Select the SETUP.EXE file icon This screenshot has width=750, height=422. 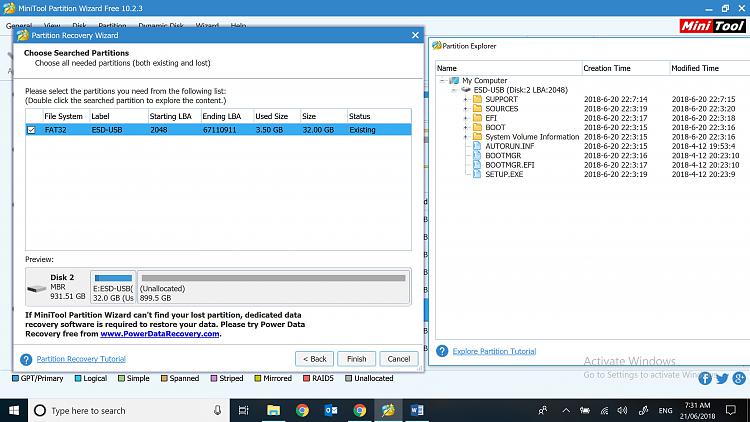477,174
